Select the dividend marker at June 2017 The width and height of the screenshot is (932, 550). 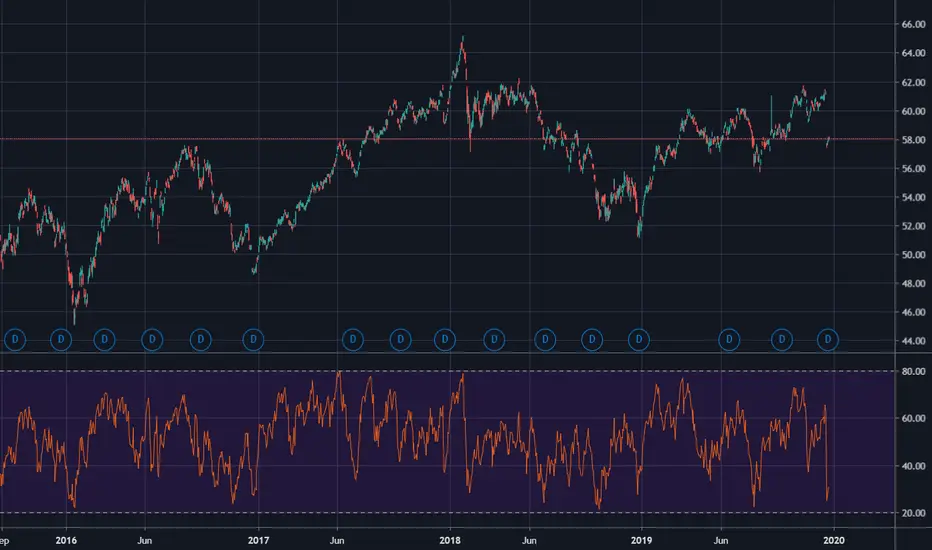pyautogui.click(x=353, y=340)
